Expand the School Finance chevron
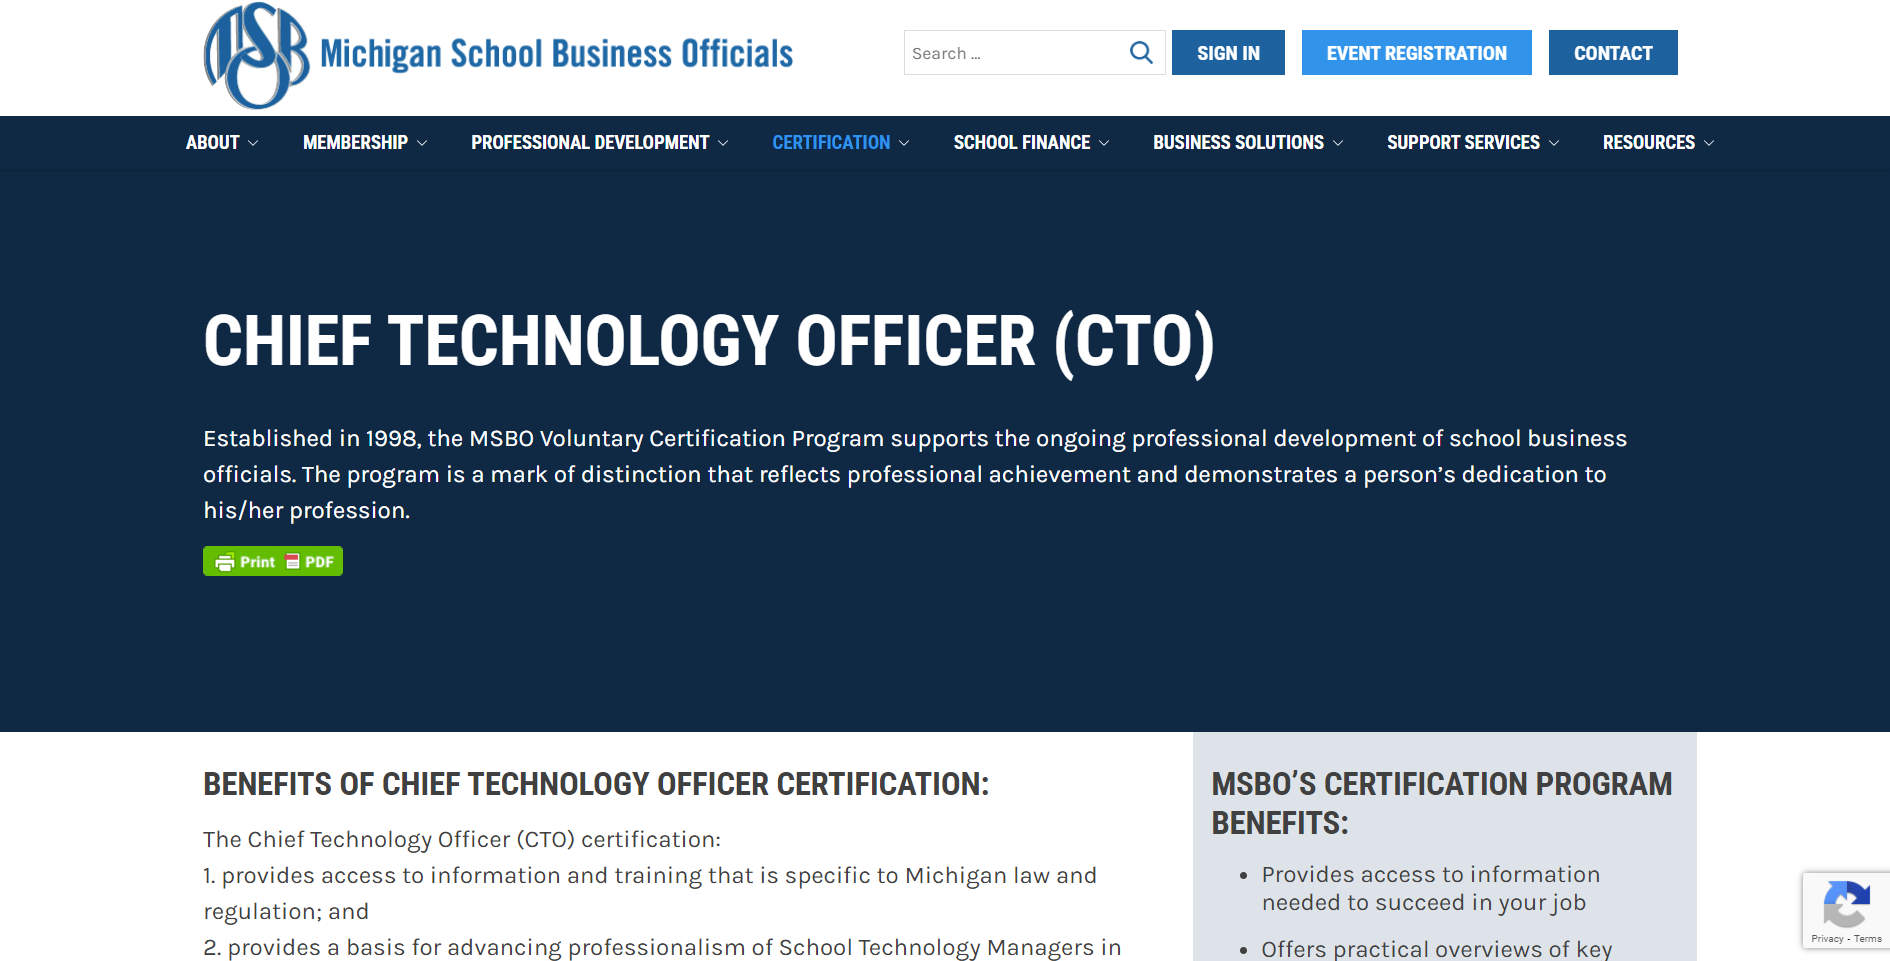Viewport: 1890px width, 961px height. point(1104,143)
